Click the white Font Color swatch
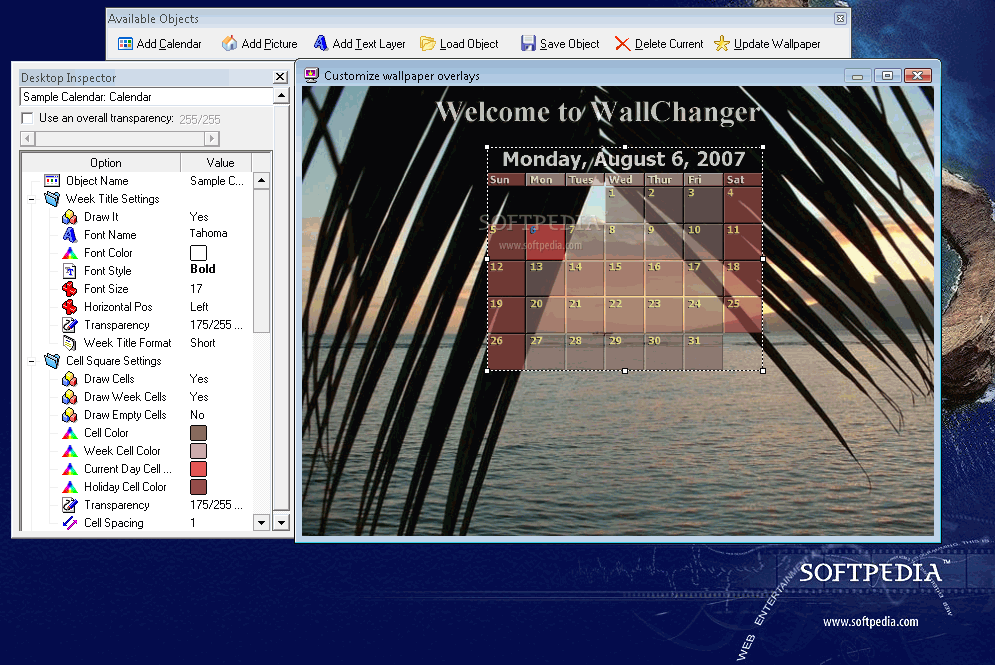995x665 pixels. 199,253
